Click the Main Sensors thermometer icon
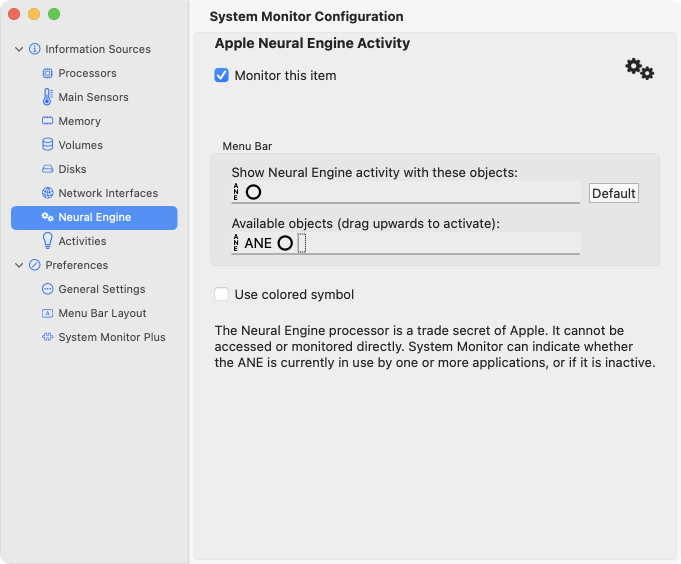This screenshot has width=681, height=564. click(47, 97)
